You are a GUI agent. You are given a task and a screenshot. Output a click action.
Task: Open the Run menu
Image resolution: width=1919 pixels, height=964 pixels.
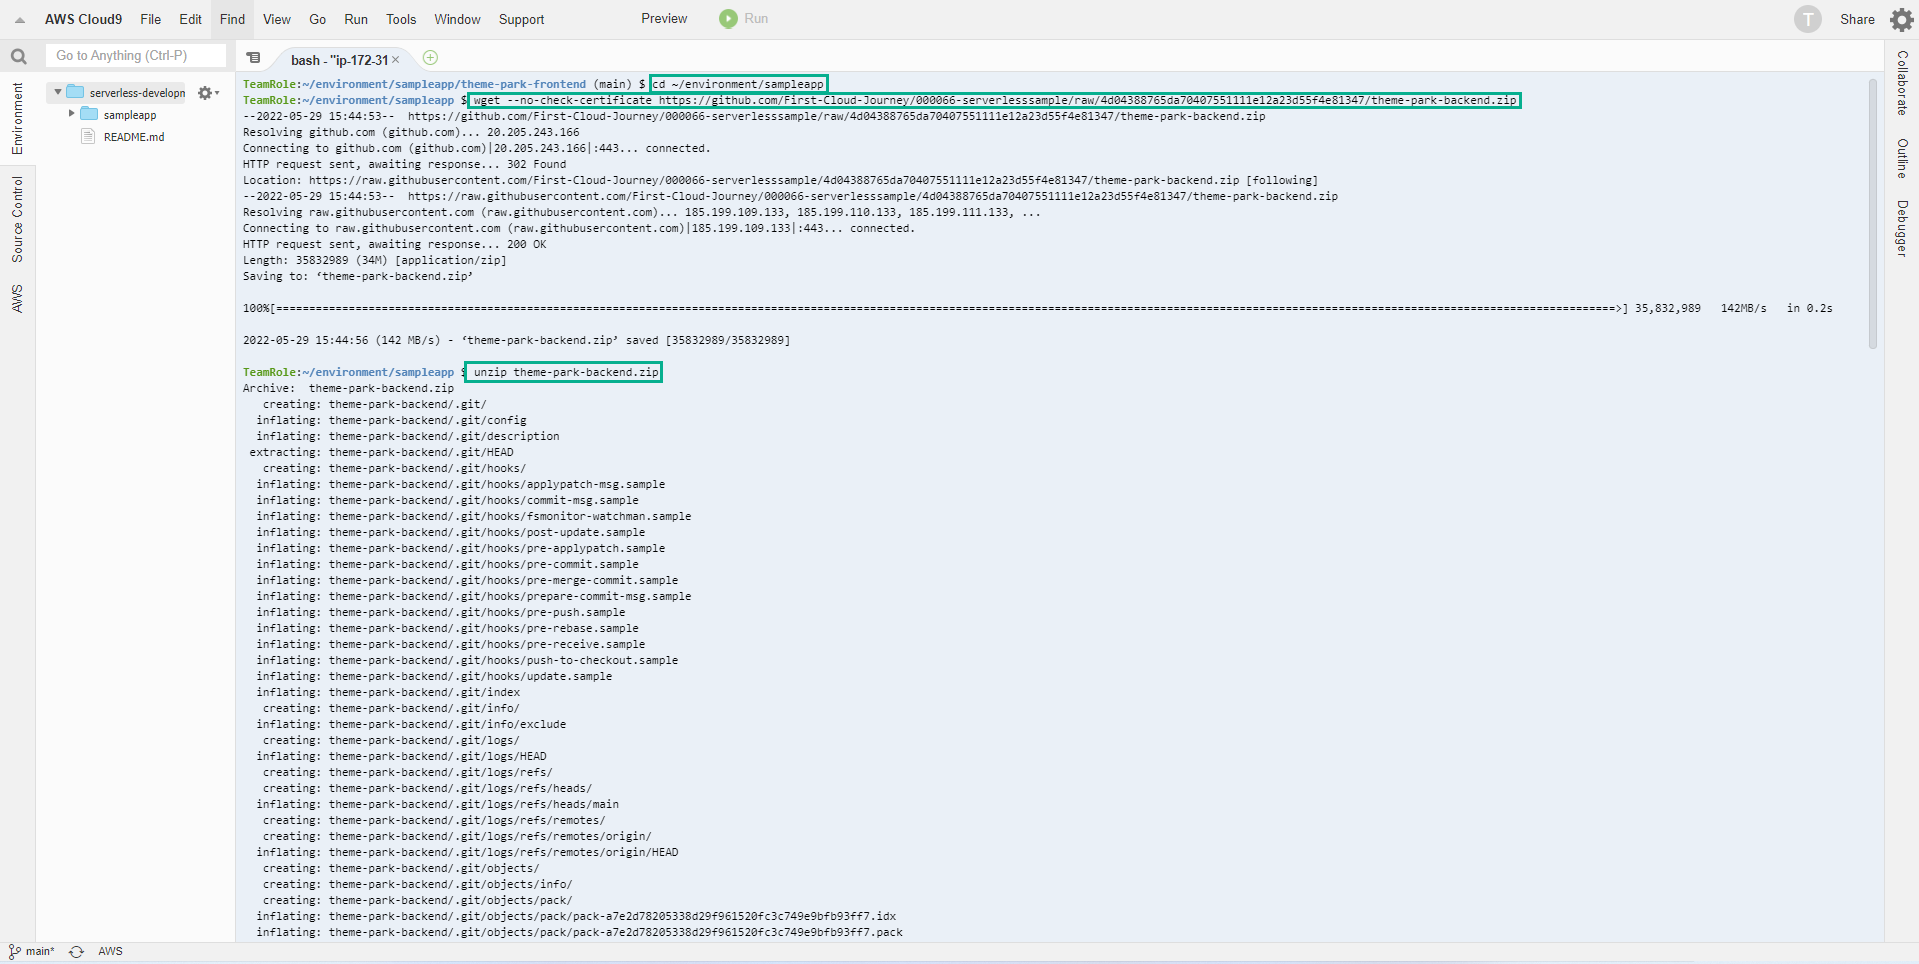click(x=356, y=19)
